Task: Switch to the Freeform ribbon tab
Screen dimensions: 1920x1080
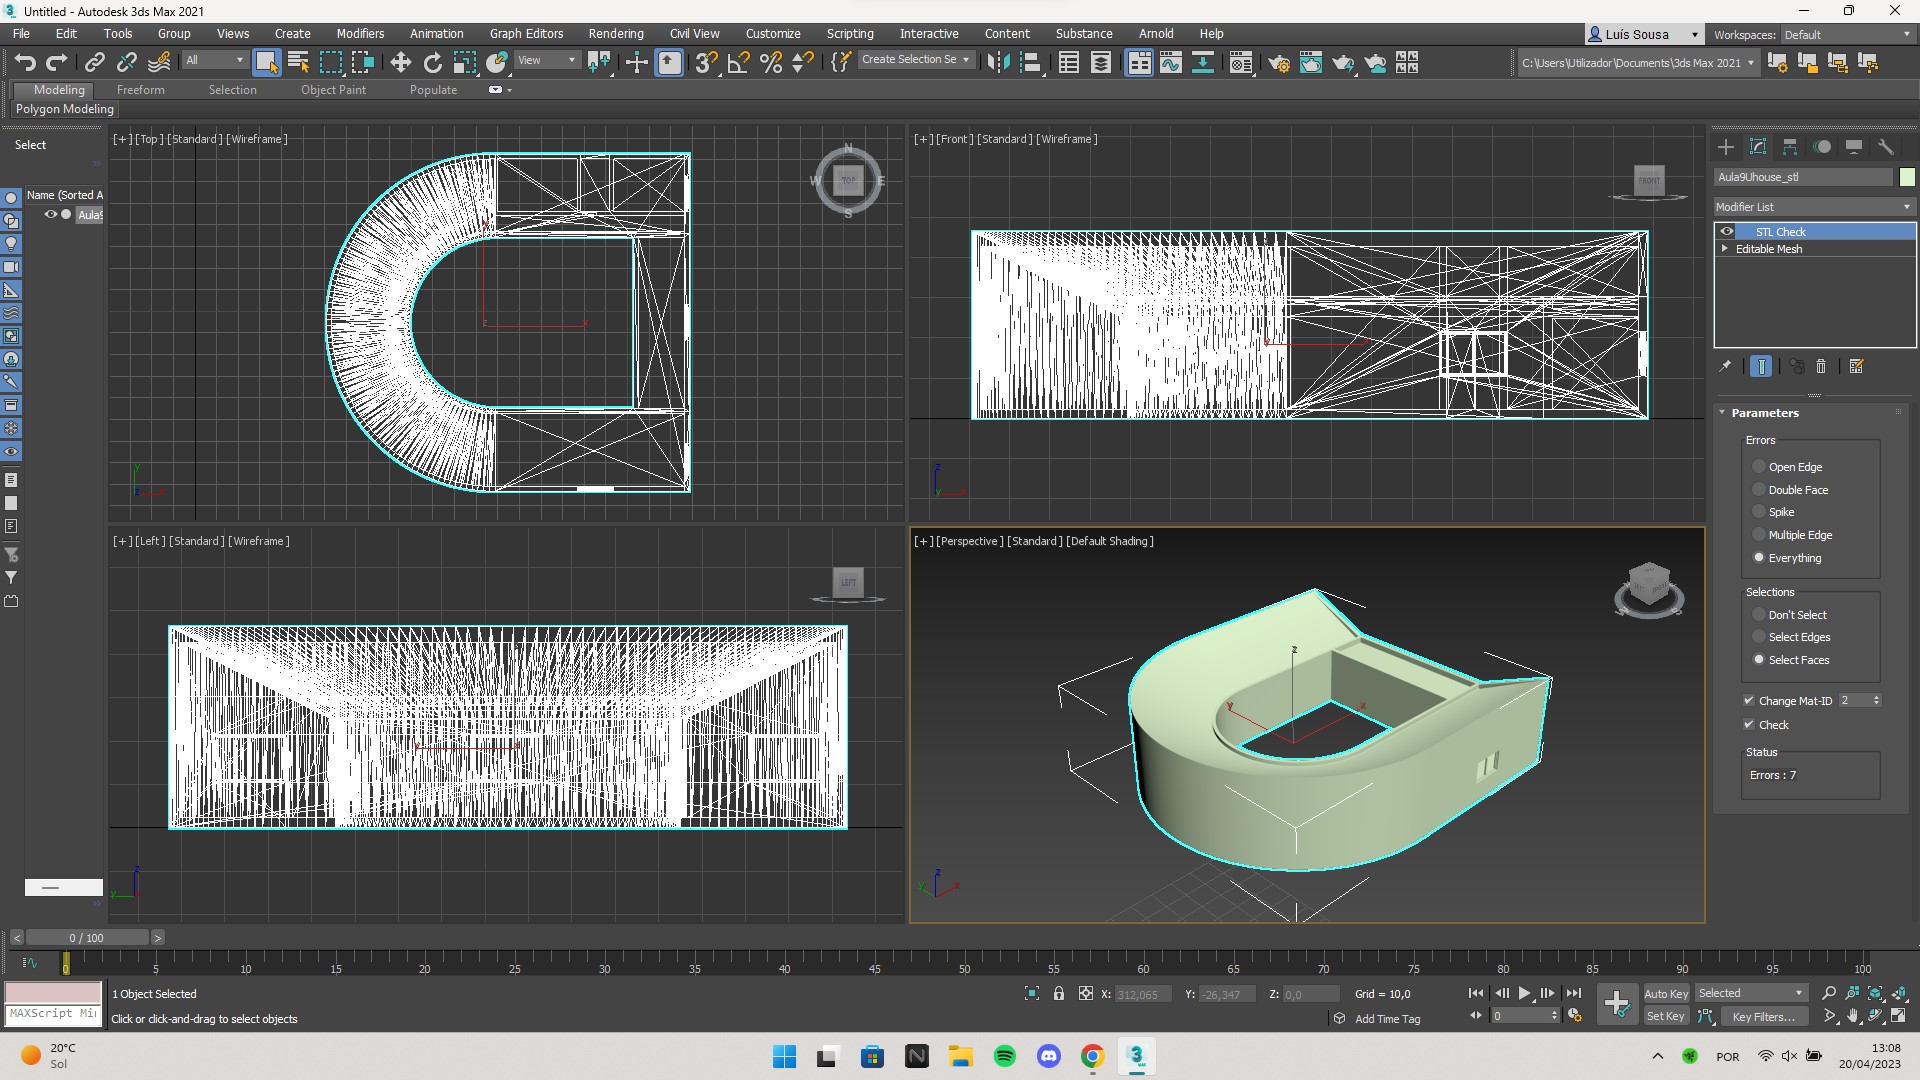Action: (x=140, y=90)
